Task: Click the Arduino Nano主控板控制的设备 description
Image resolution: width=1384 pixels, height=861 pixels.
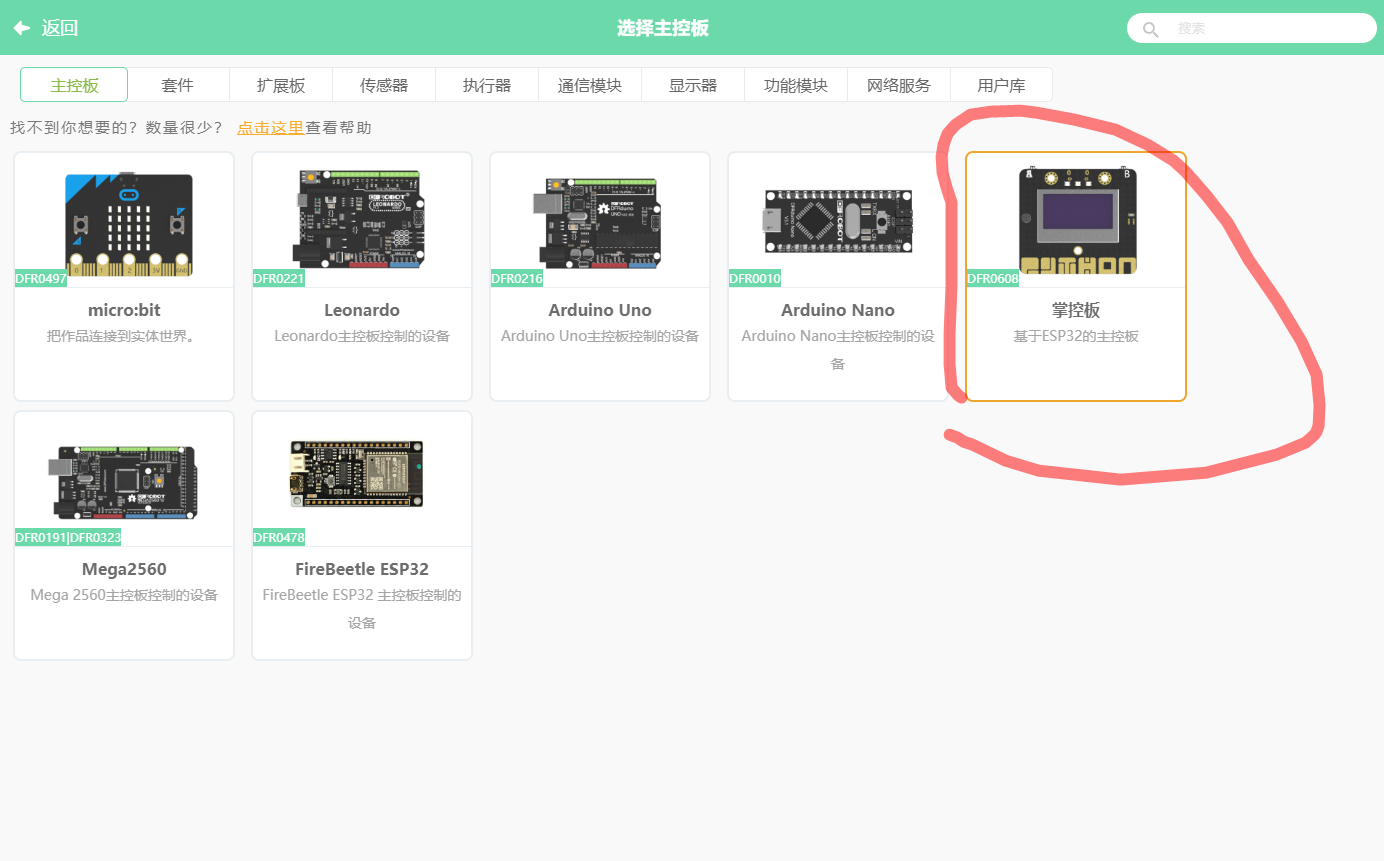Action: pyautogui.click(x=838, y=350)
